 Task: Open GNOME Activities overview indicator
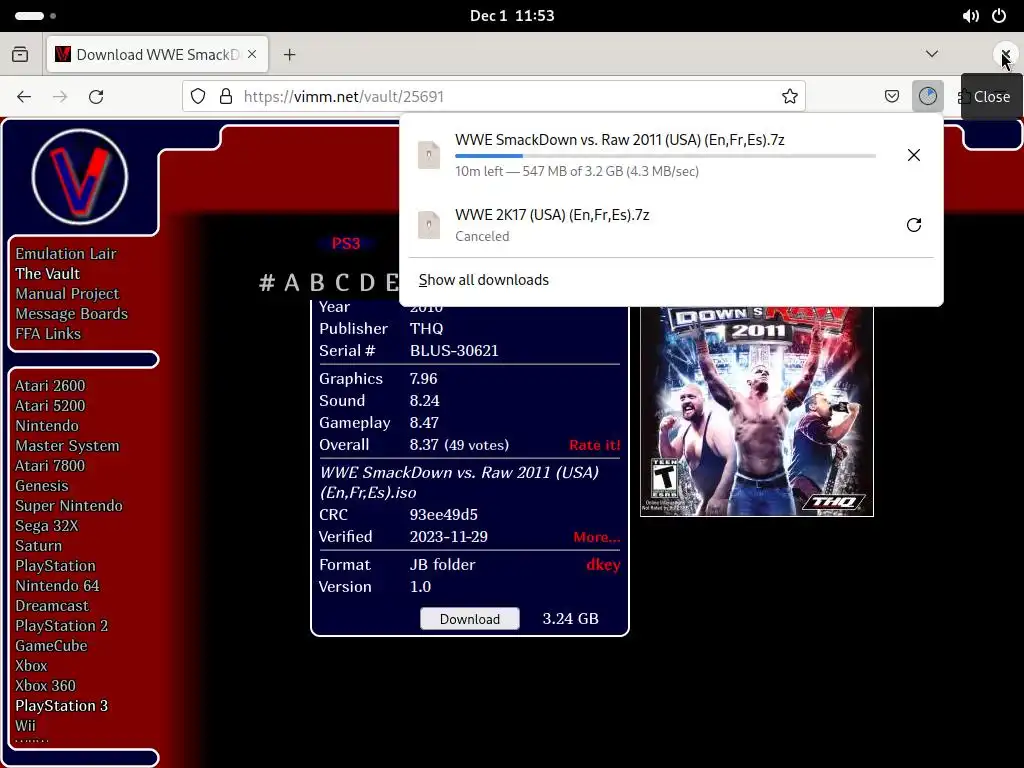coord(35,16)
